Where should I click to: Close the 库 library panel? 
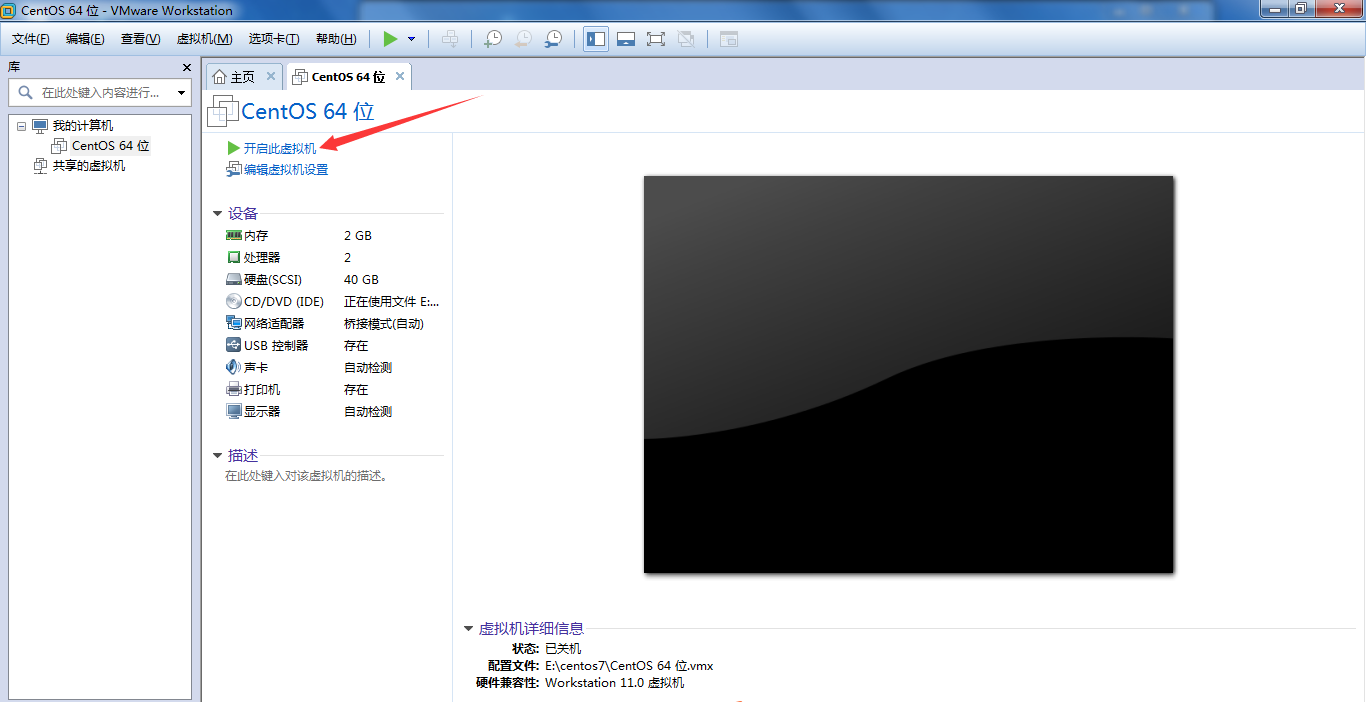[x=186, y=67]
